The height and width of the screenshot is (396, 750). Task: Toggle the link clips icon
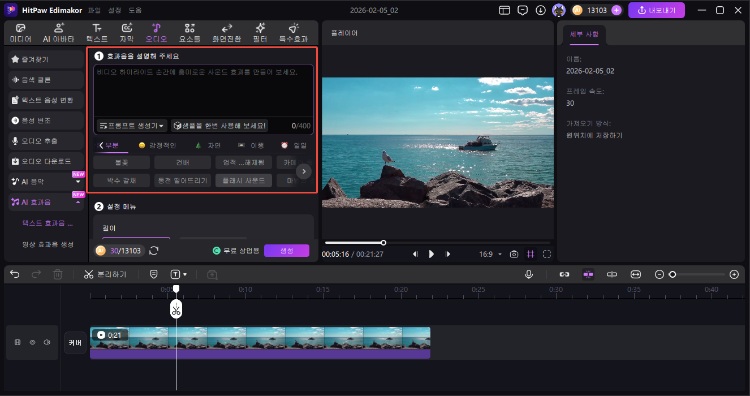[564, 274]
